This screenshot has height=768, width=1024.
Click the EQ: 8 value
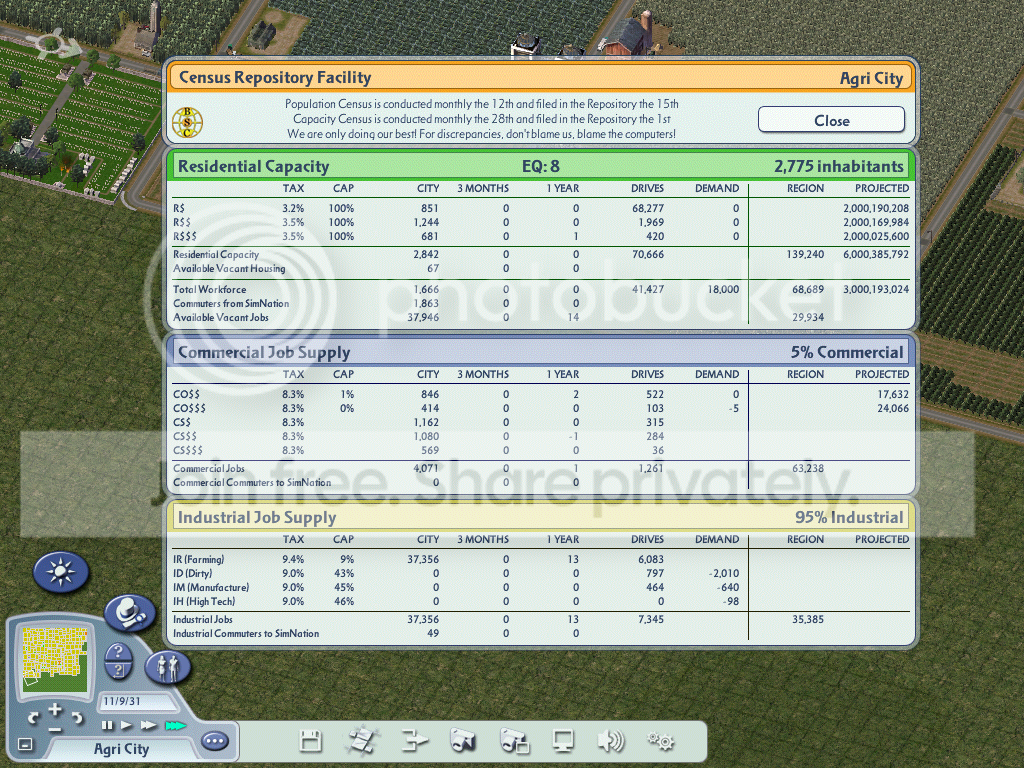coord(541,167)
